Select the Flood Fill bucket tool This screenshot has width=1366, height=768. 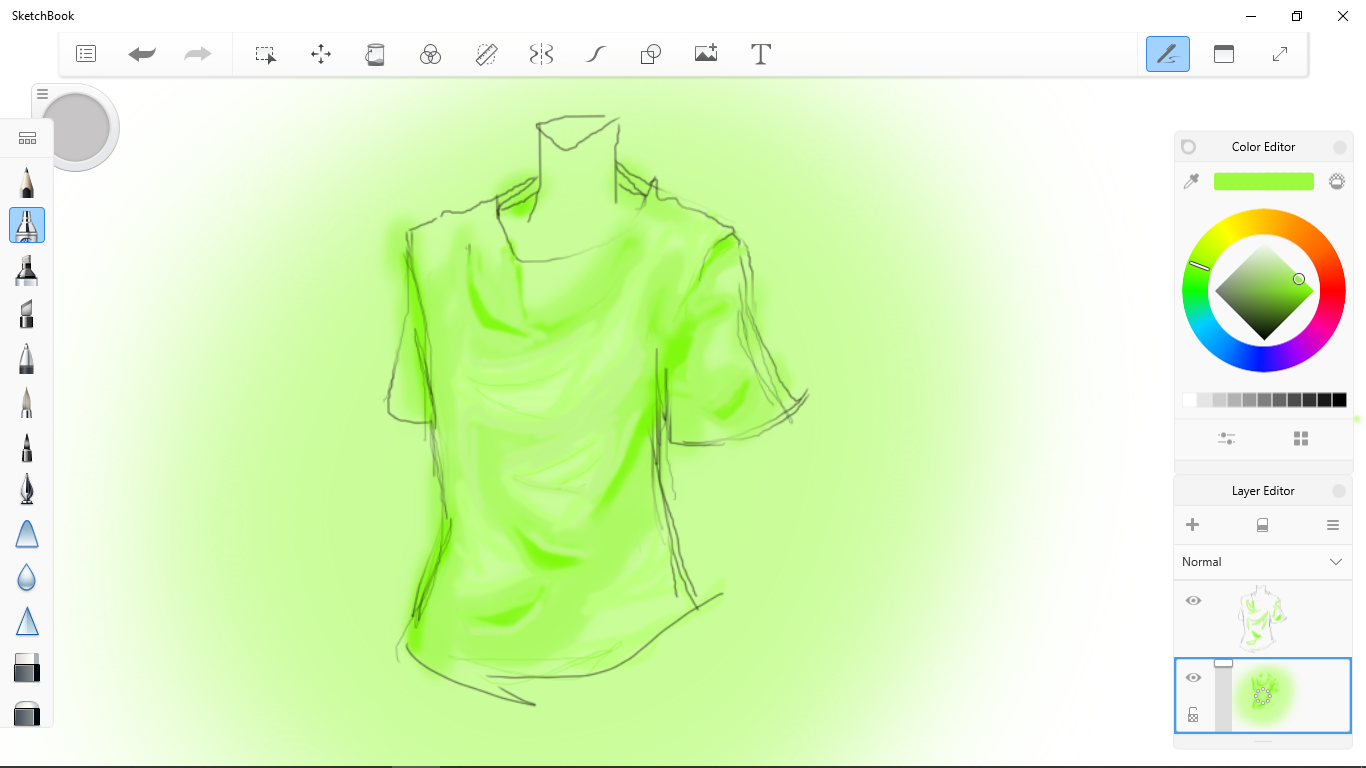375,54
